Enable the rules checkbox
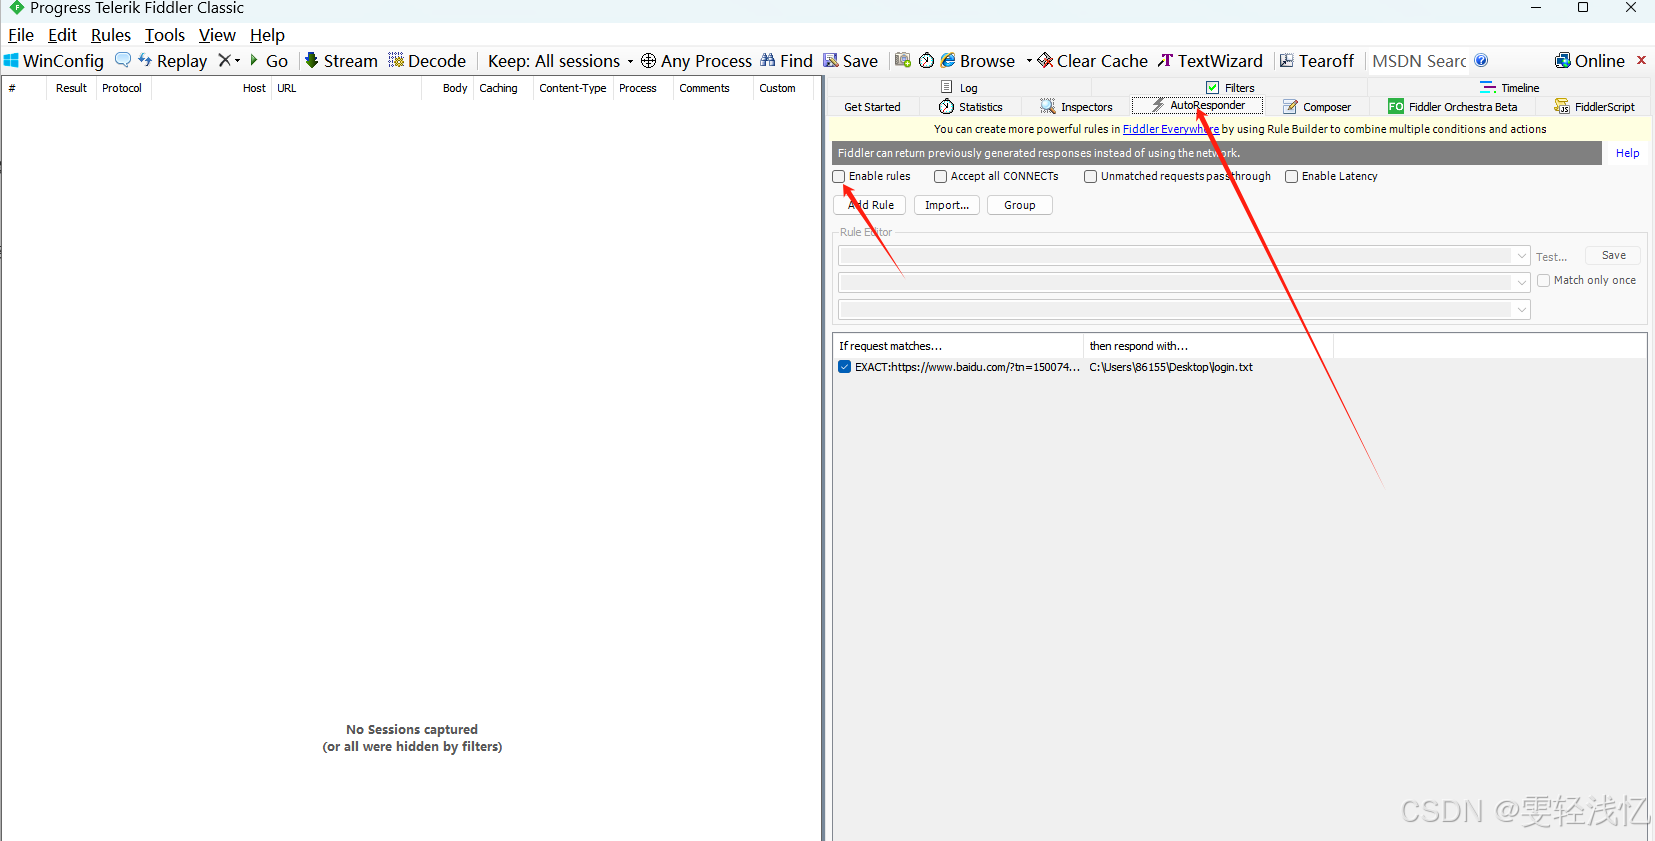This screenshot has width=1655, height=841. 839,176
